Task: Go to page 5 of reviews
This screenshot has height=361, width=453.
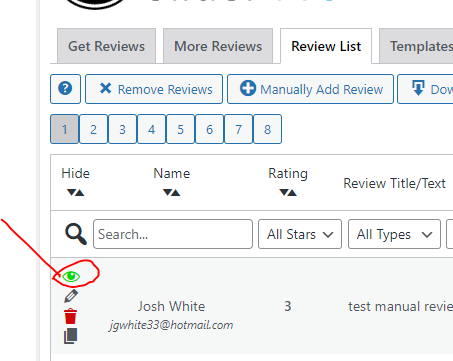Action: point(181,129)
